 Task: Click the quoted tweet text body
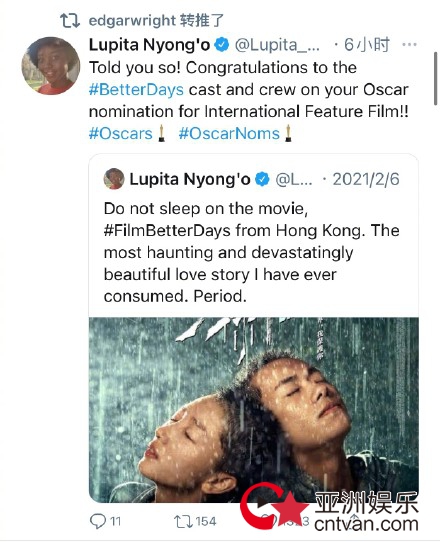[x=251, y=252]
